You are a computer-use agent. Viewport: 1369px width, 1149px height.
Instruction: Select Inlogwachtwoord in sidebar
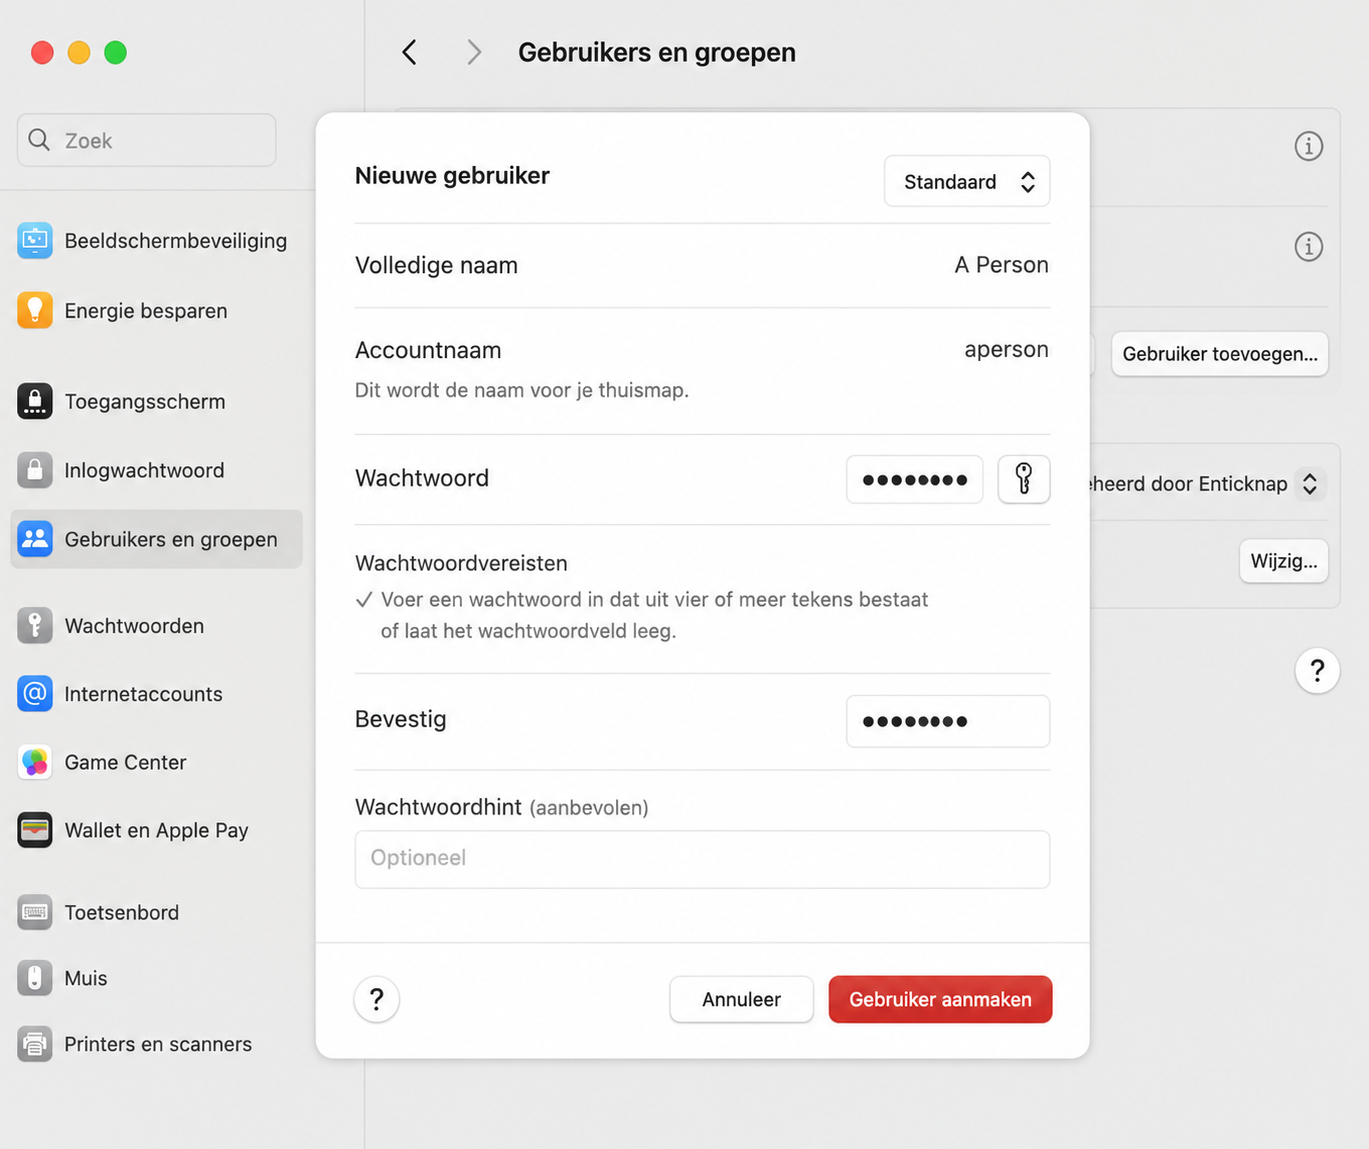pos(156,470)
